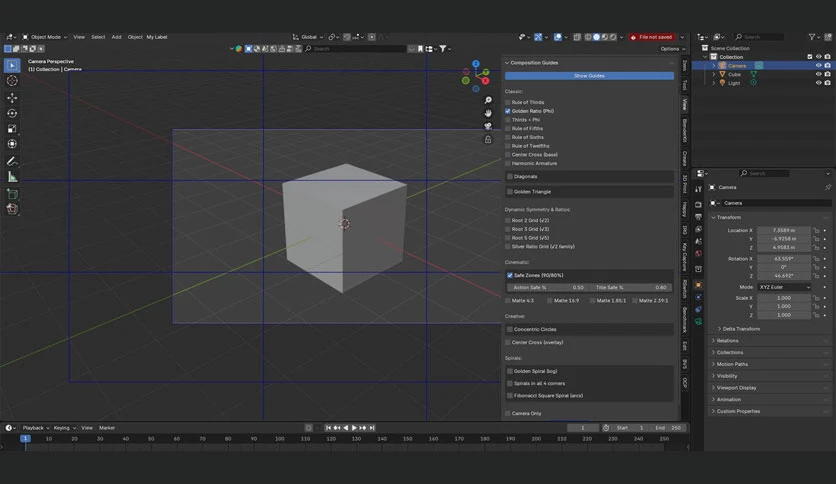The image size is (836, 484).
Task: Select the Cursor tool
Action: coord(12,81)
